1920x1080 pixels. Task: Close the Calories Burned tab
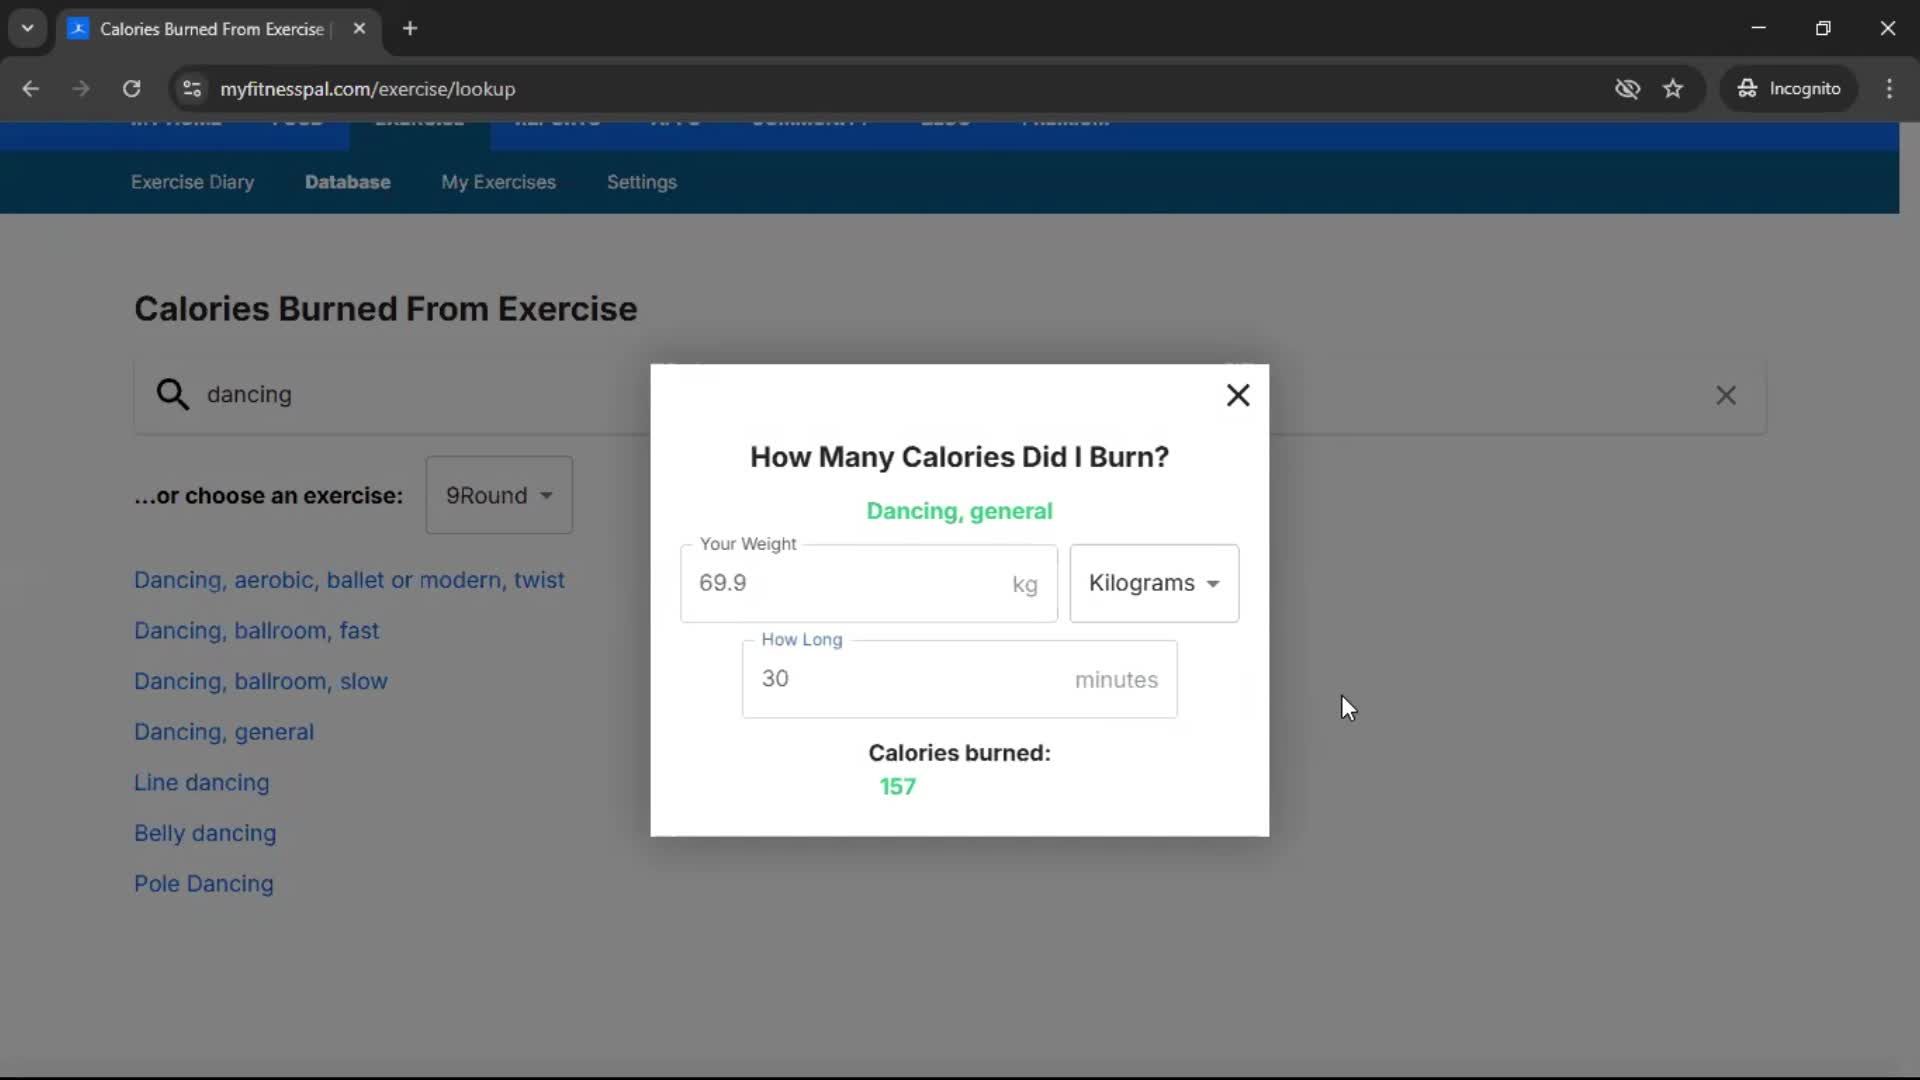(359, 28)
